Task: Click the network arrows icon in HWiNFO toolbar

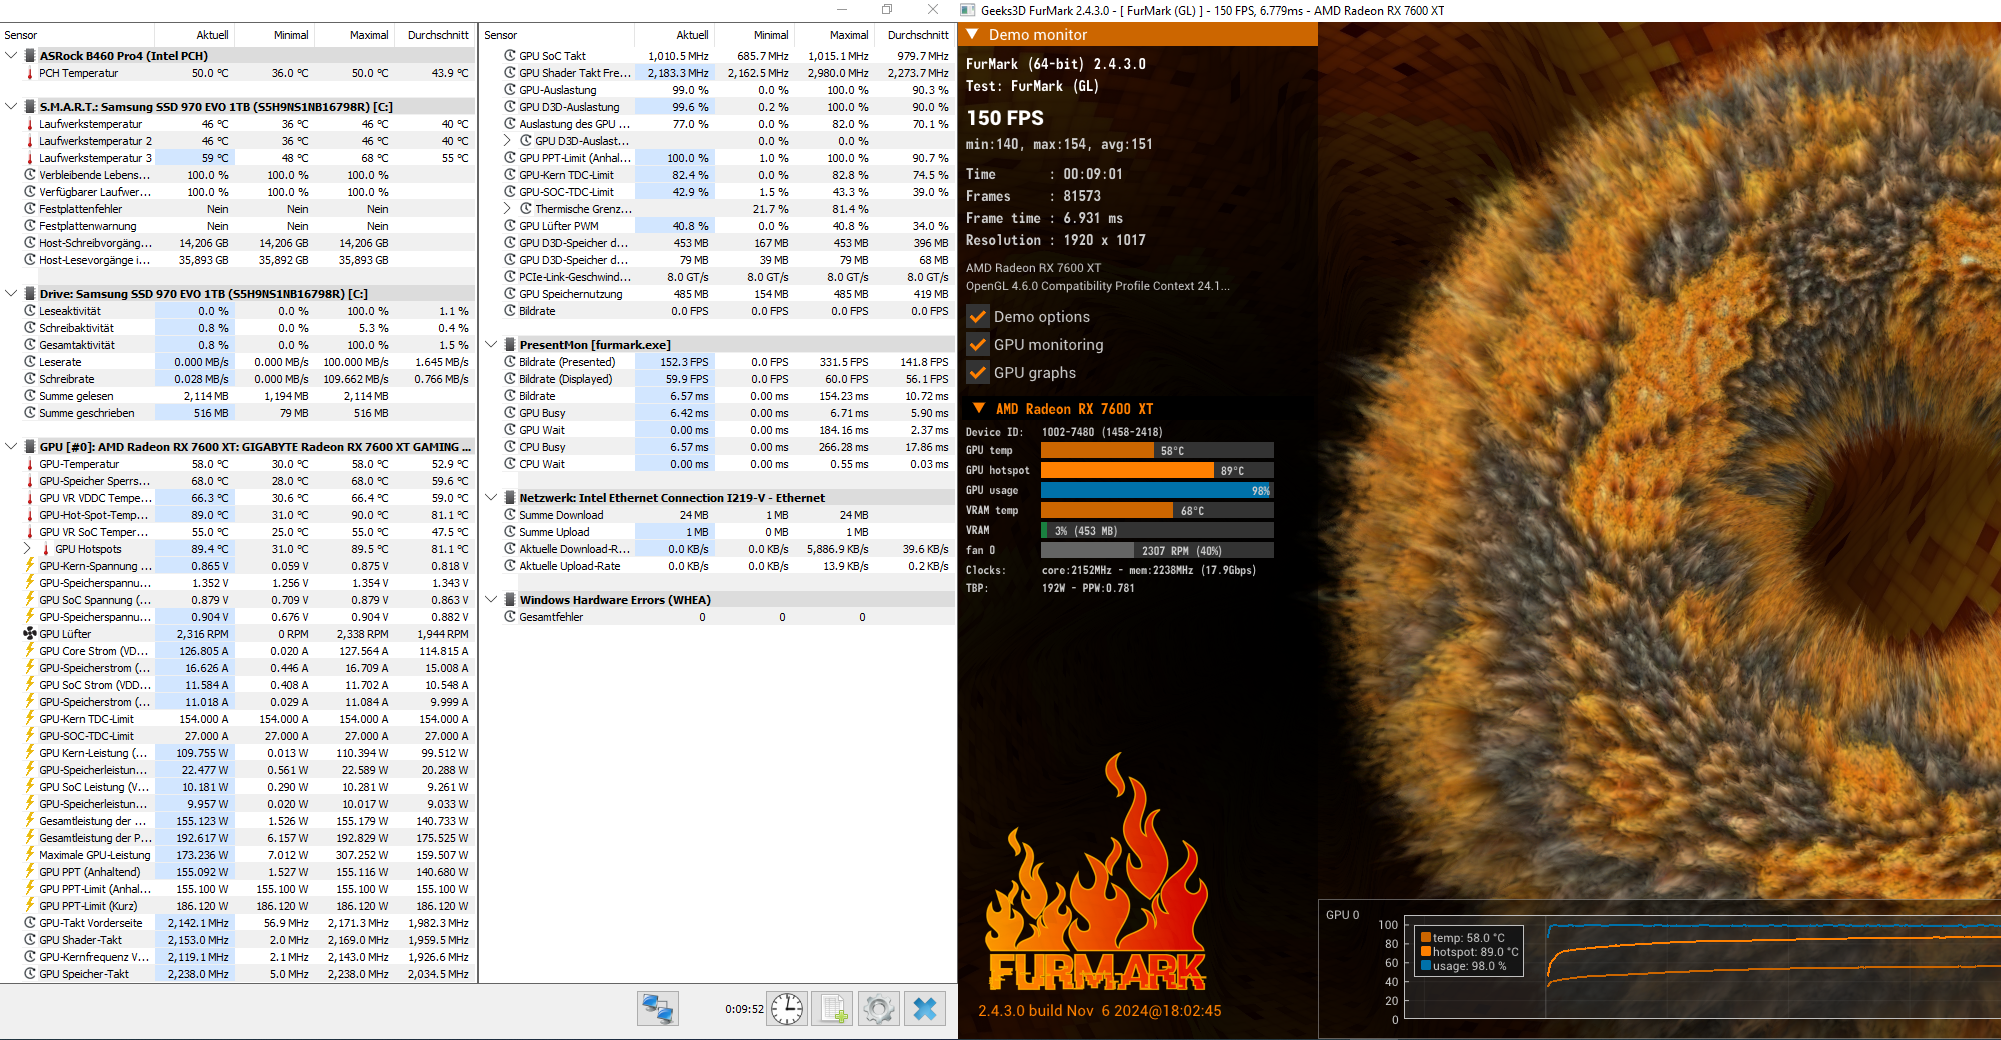Action: 658,1009
